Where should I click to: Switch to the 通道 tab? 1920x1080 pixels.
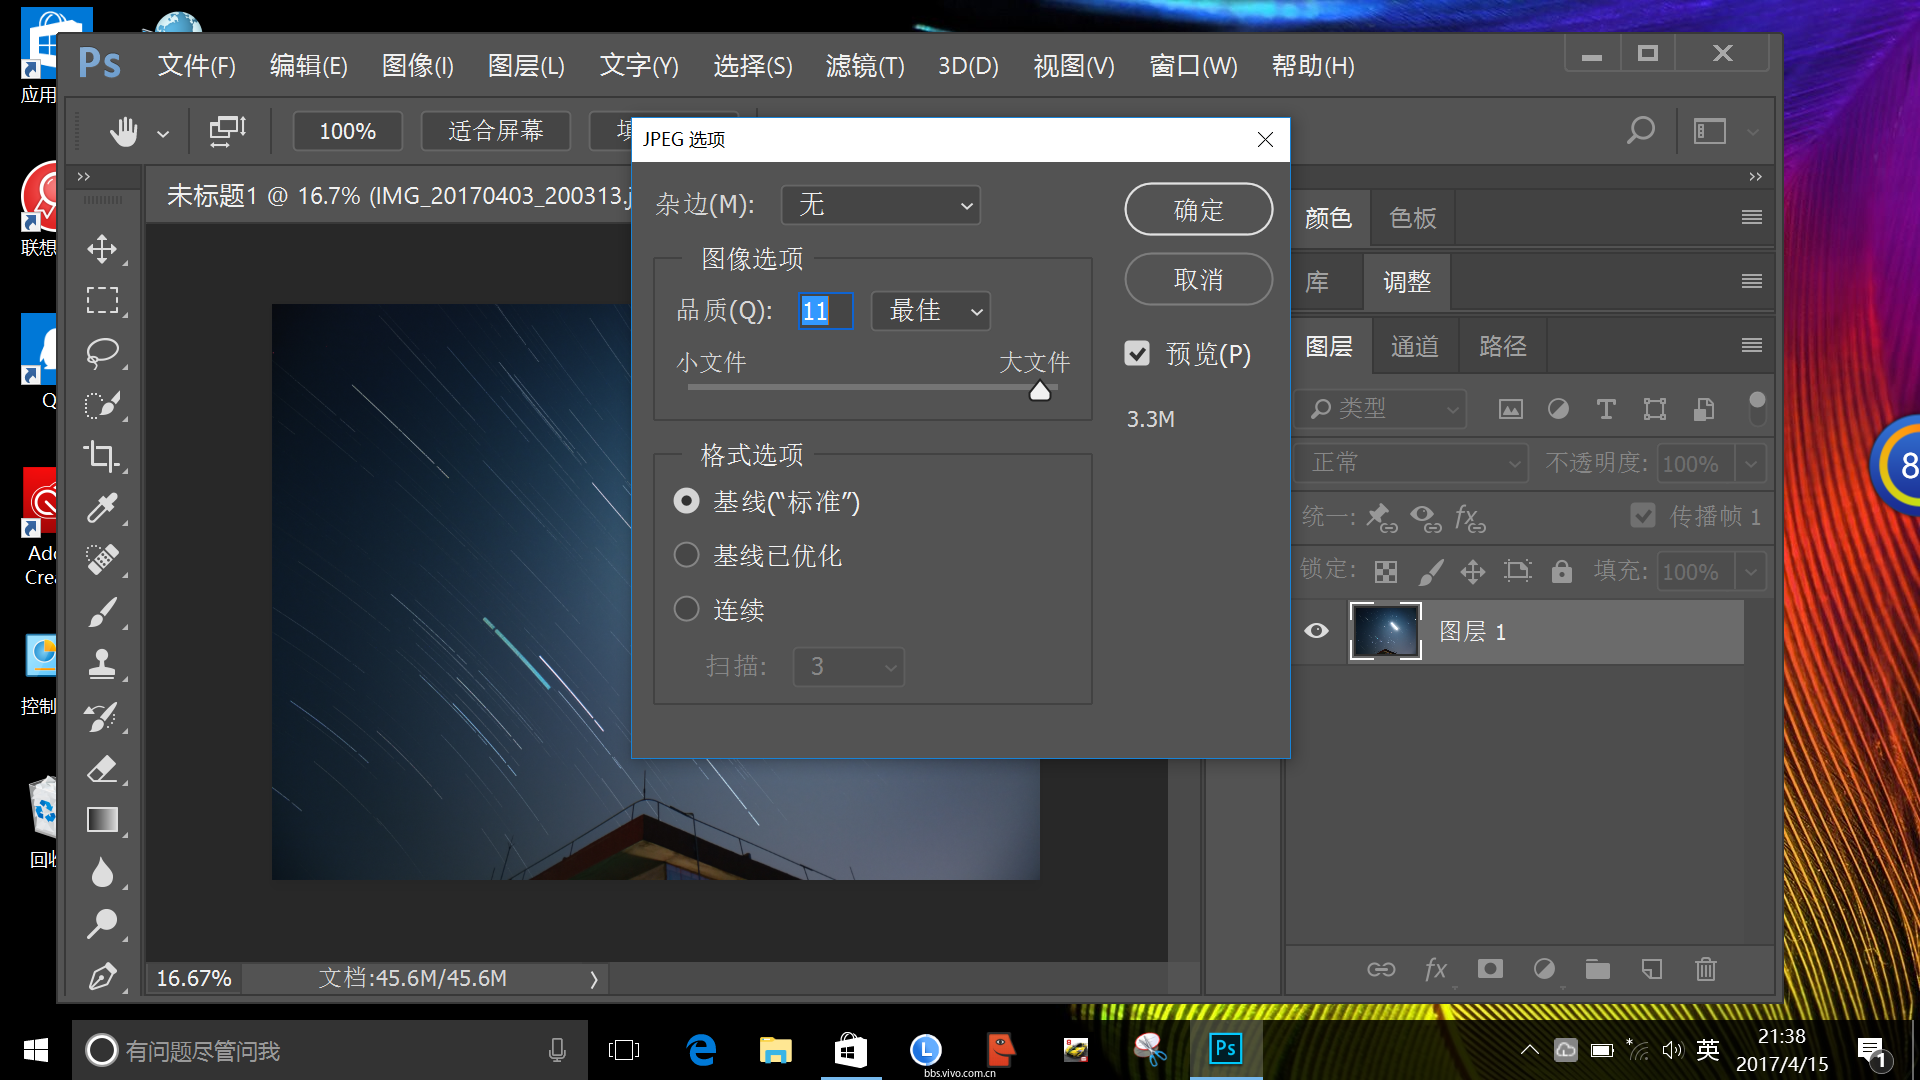(1415, 346)
